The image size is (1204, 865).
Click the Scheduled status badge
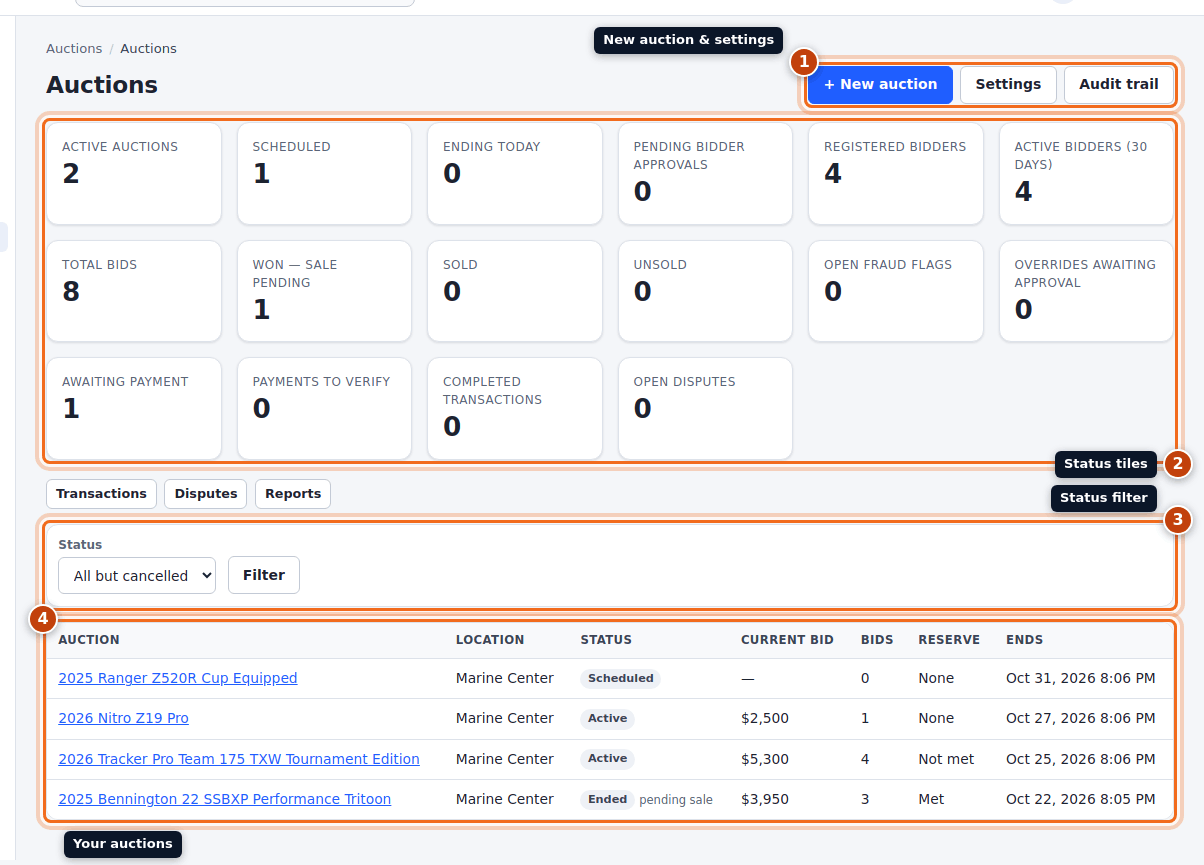(620, 678)
